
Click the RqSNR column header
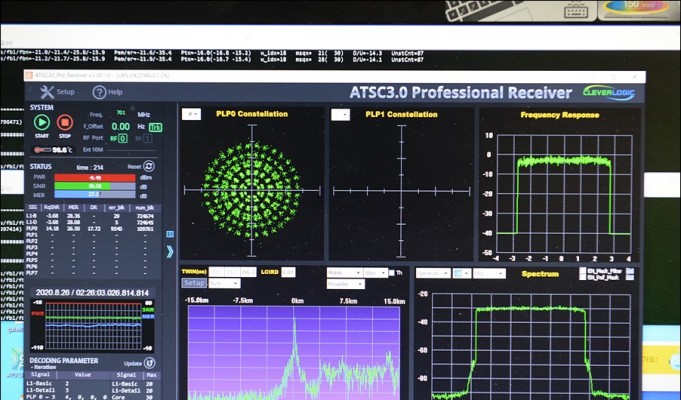click(x=52, y=208)
